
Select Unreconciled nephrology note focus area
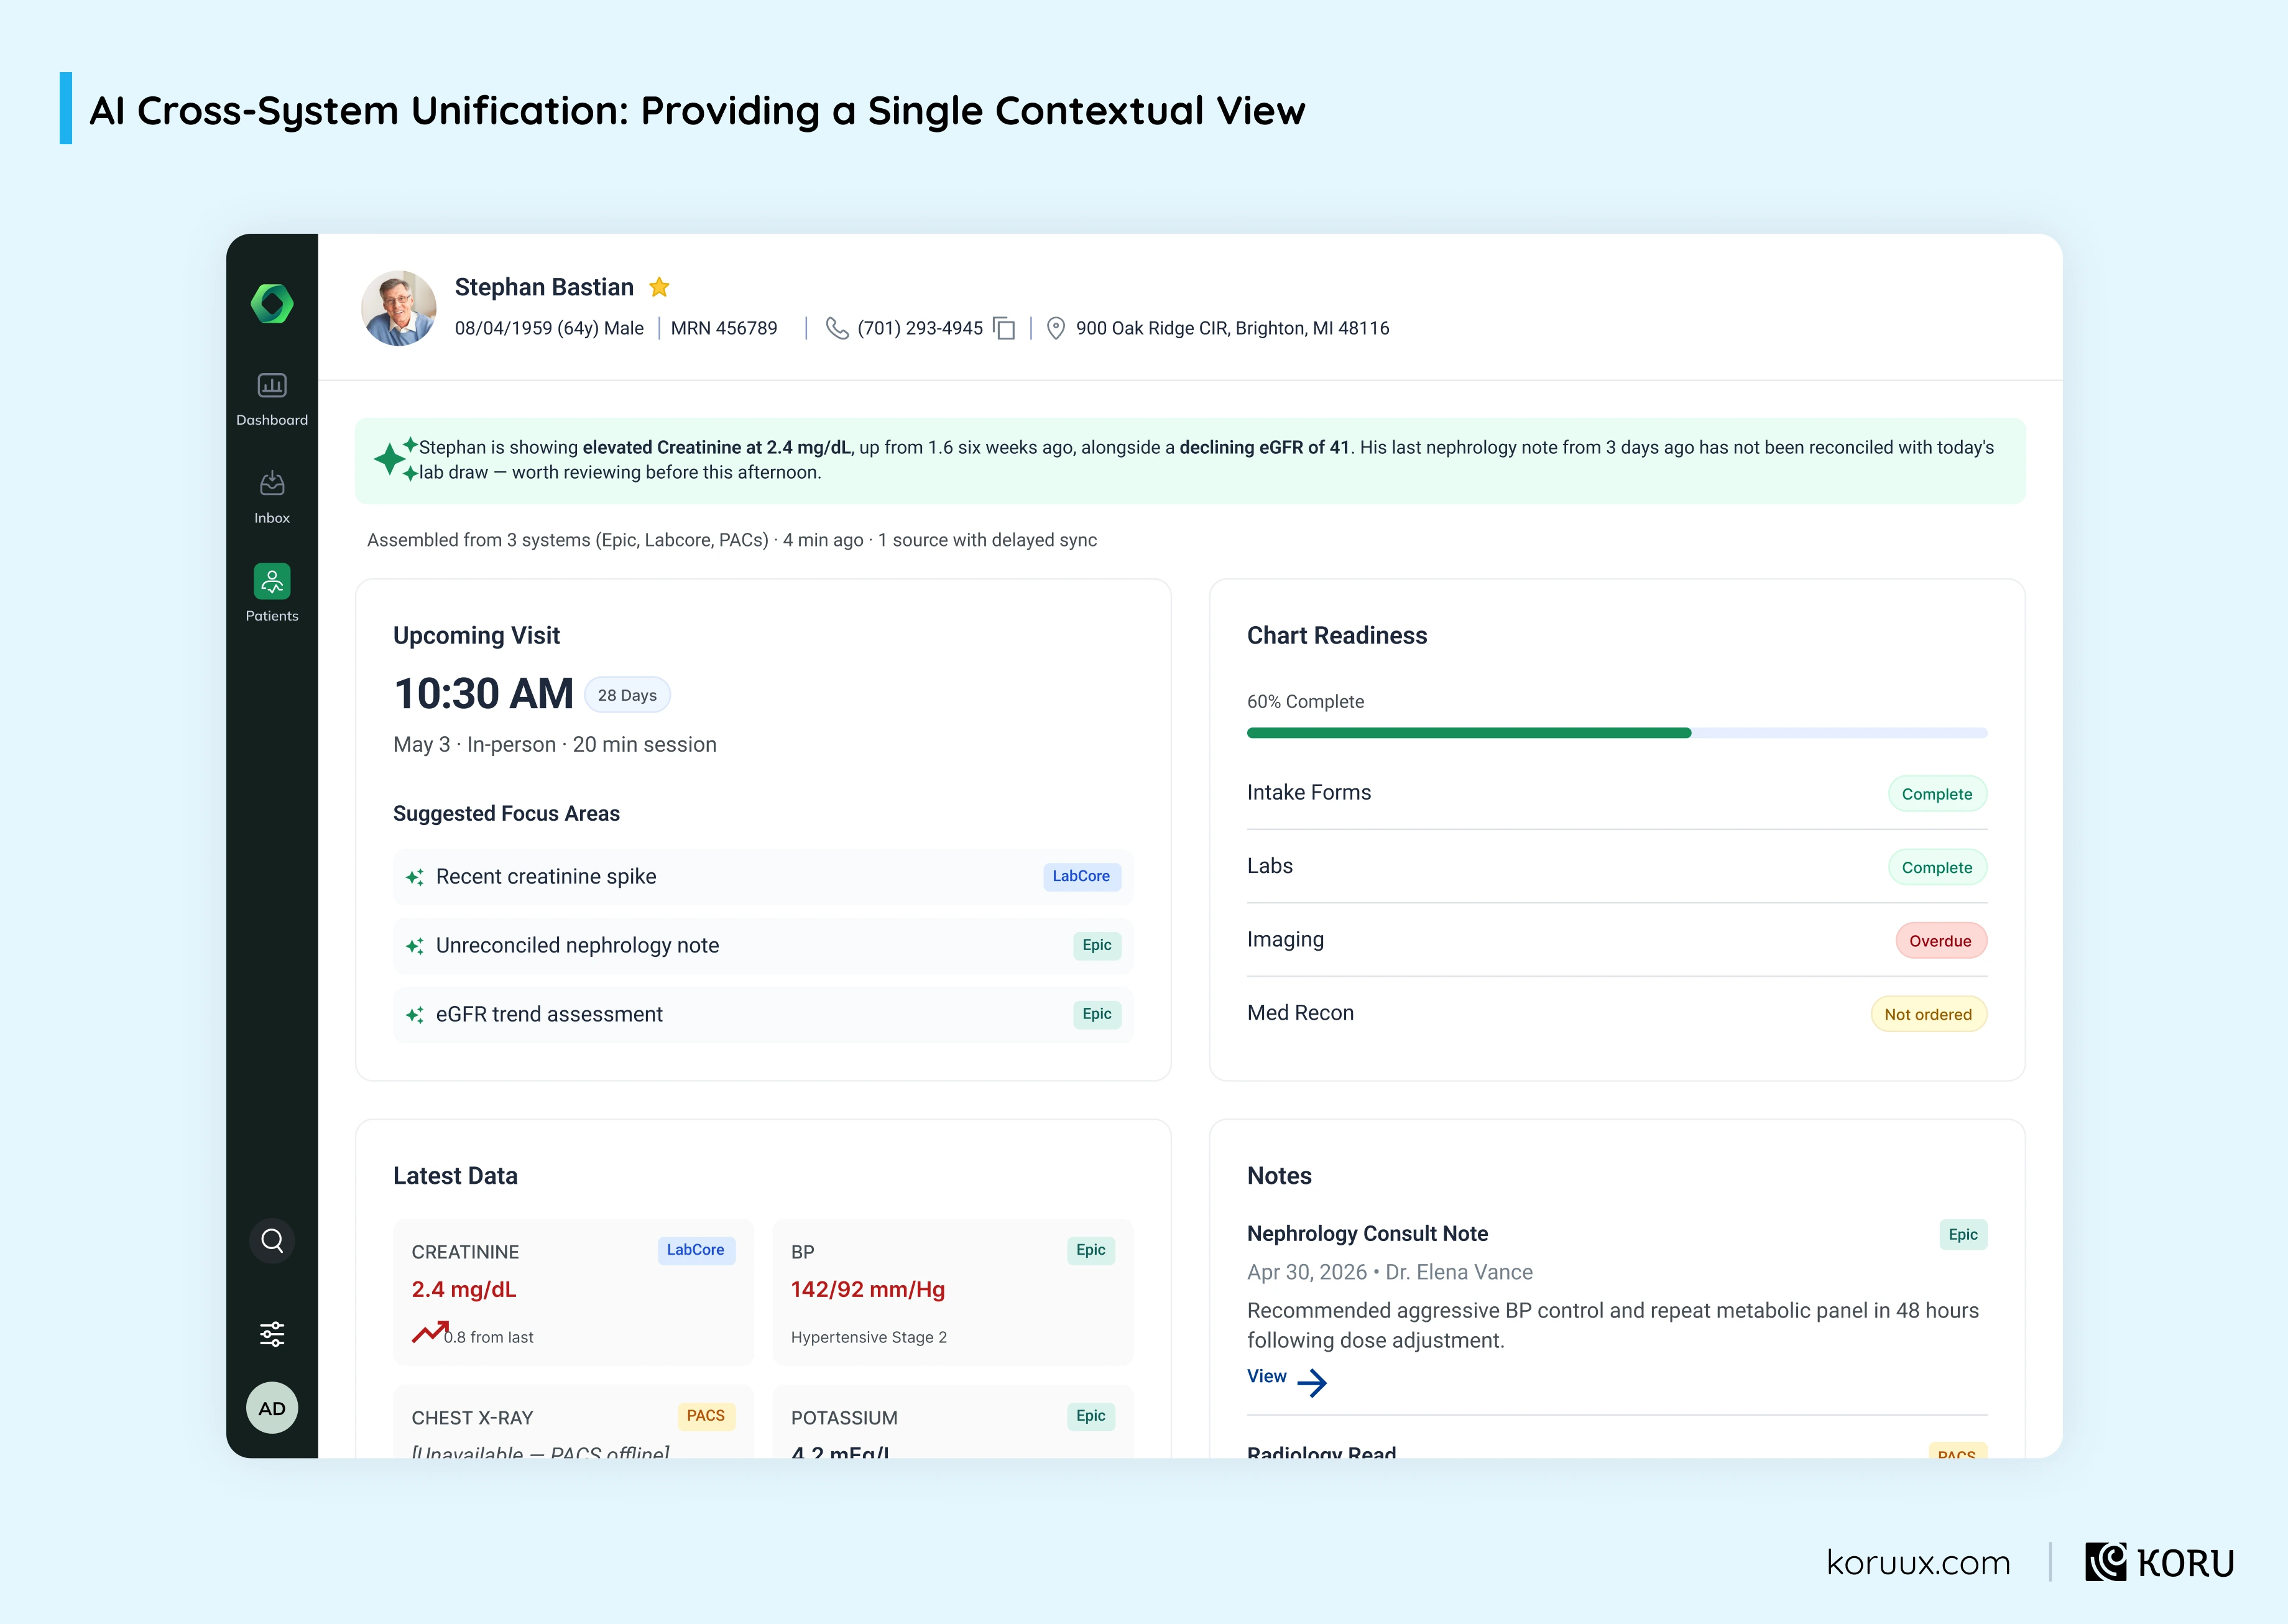763,946
